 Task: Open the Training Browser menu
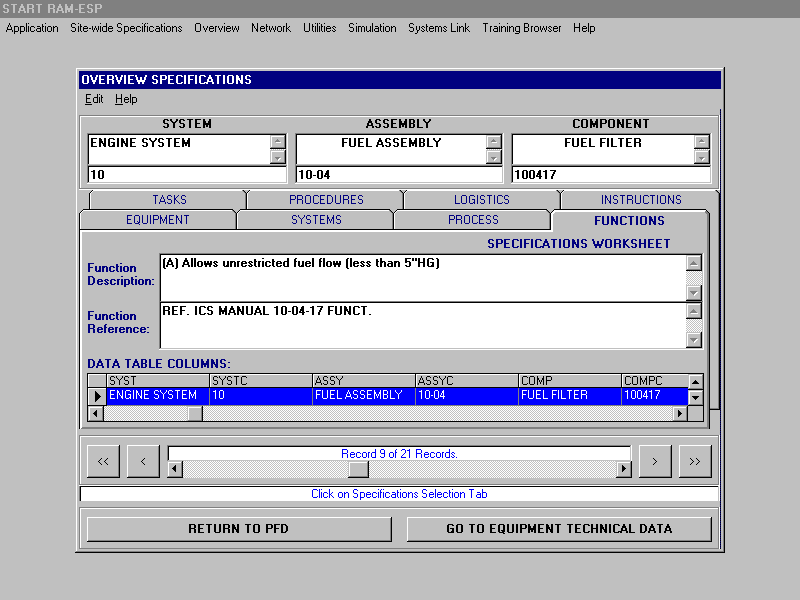click(521, 28)
